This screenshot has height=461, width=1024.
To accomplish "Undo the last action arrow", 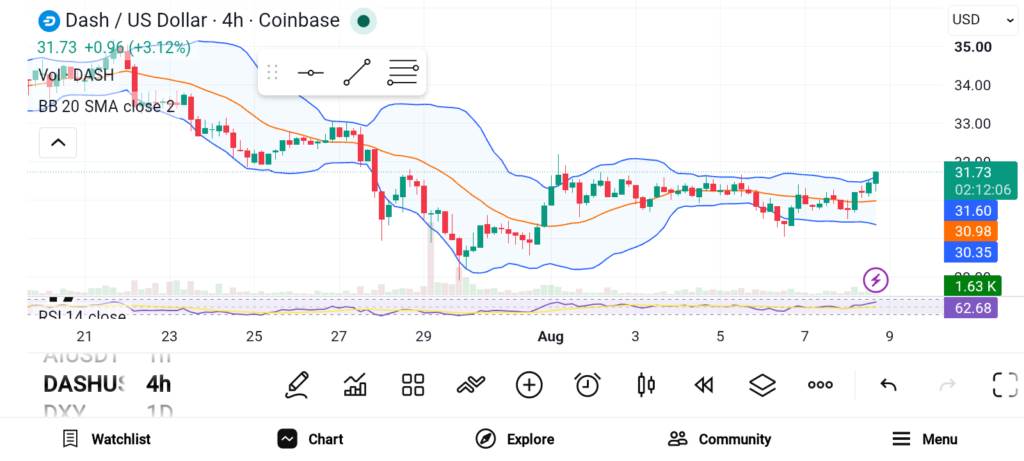I will (888, 385).
